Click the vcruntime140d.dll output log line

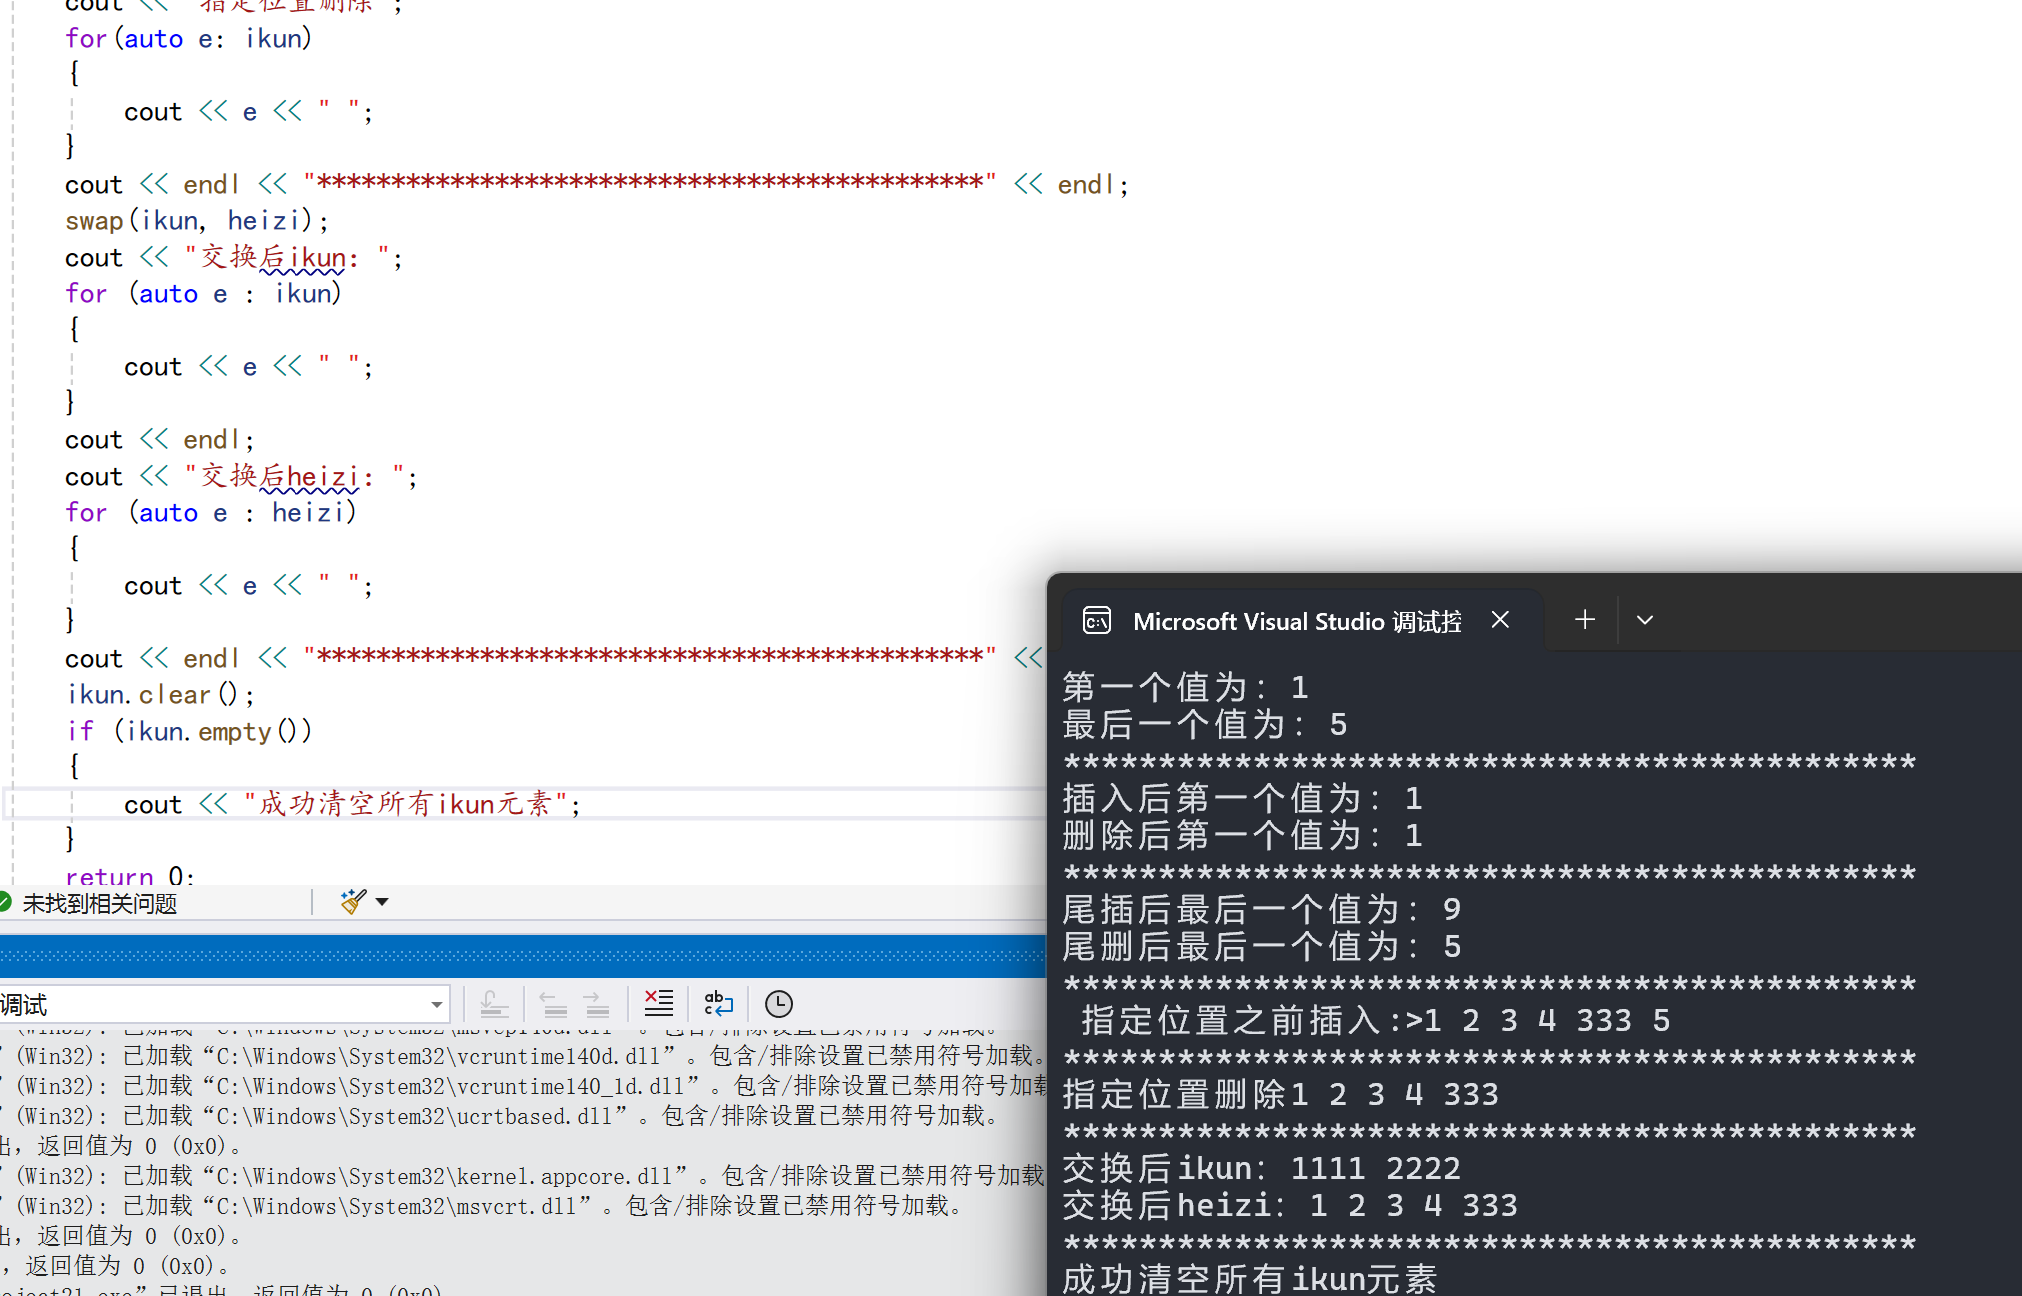click(522, 1056)
